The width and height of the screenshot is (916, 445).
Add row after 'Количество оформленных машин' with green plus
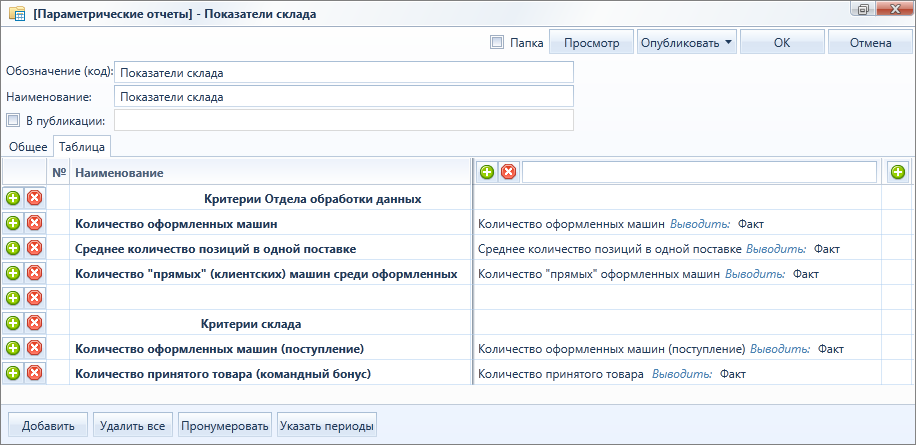pos(13,223)
